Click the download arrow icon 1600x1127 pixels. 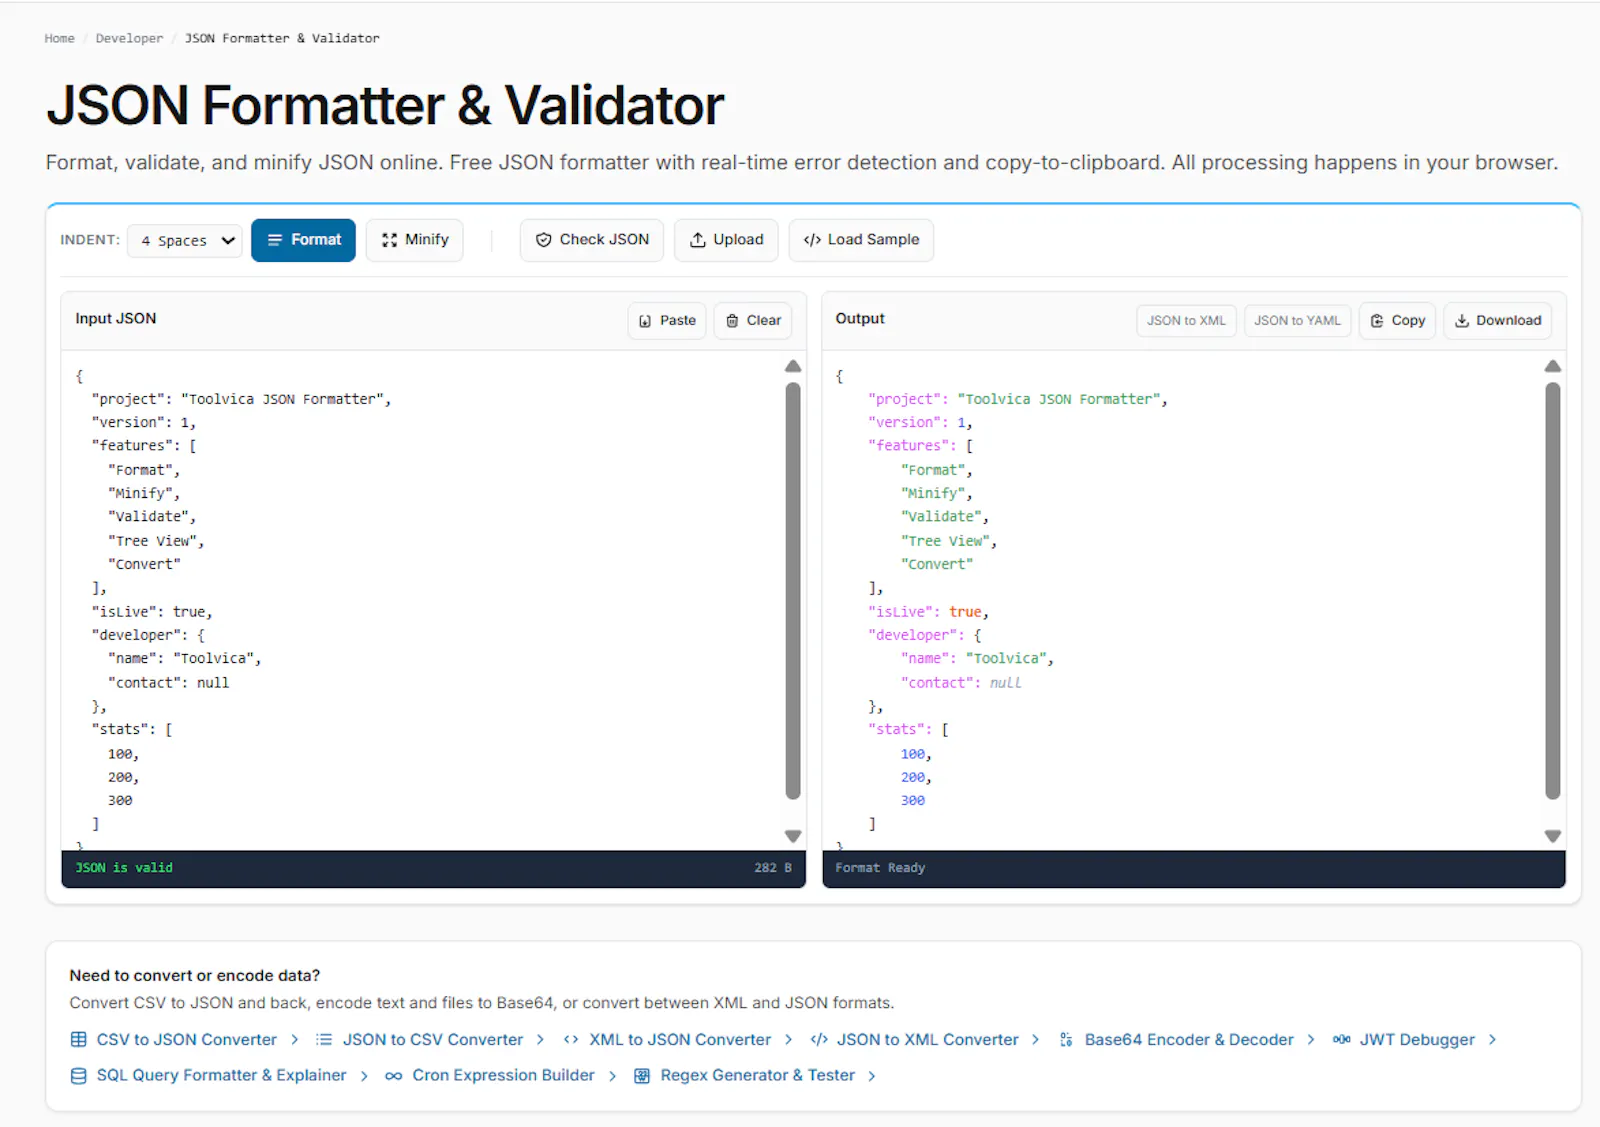1462,321
